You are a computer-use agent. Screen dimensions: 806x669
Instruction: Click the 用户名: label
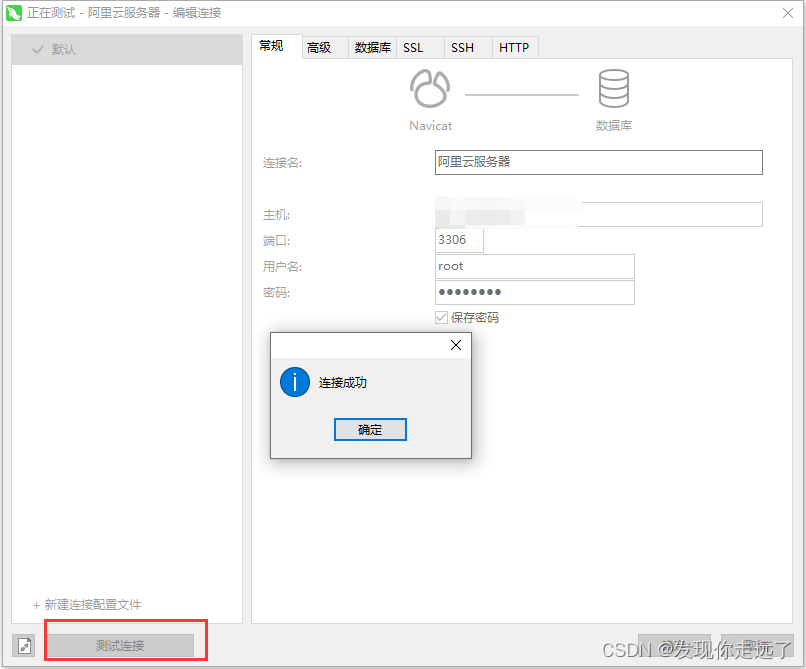(282, 267)
